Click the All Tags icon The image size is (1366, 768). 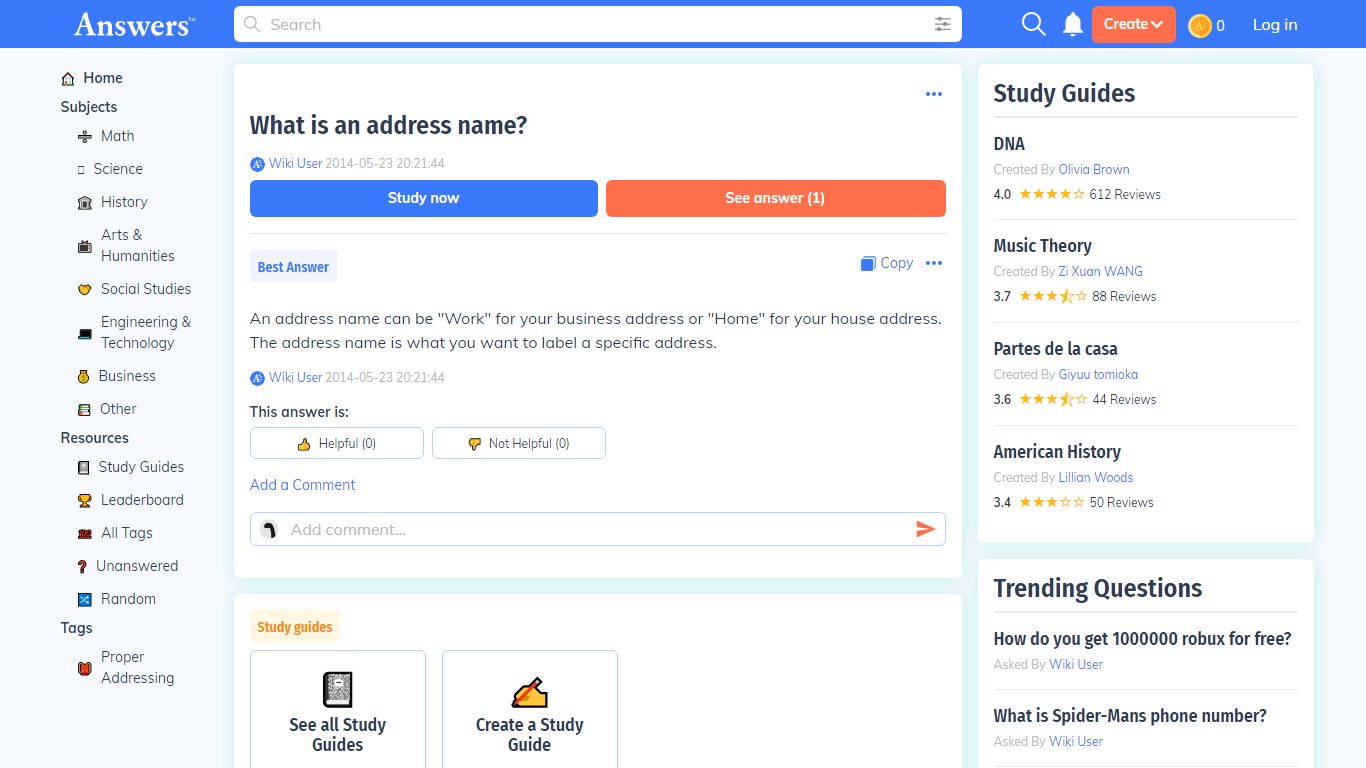click(x=85, y=533)
